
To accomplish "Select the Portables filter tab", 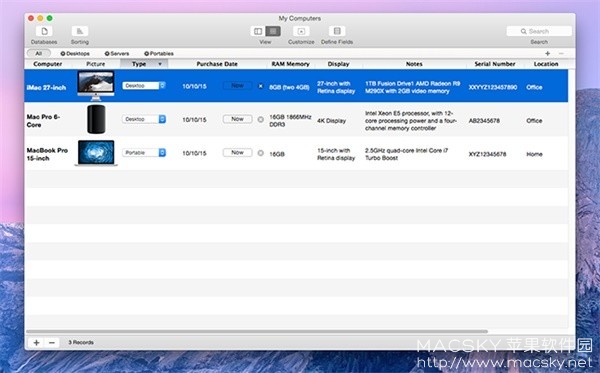I will (x=159, y=54).
